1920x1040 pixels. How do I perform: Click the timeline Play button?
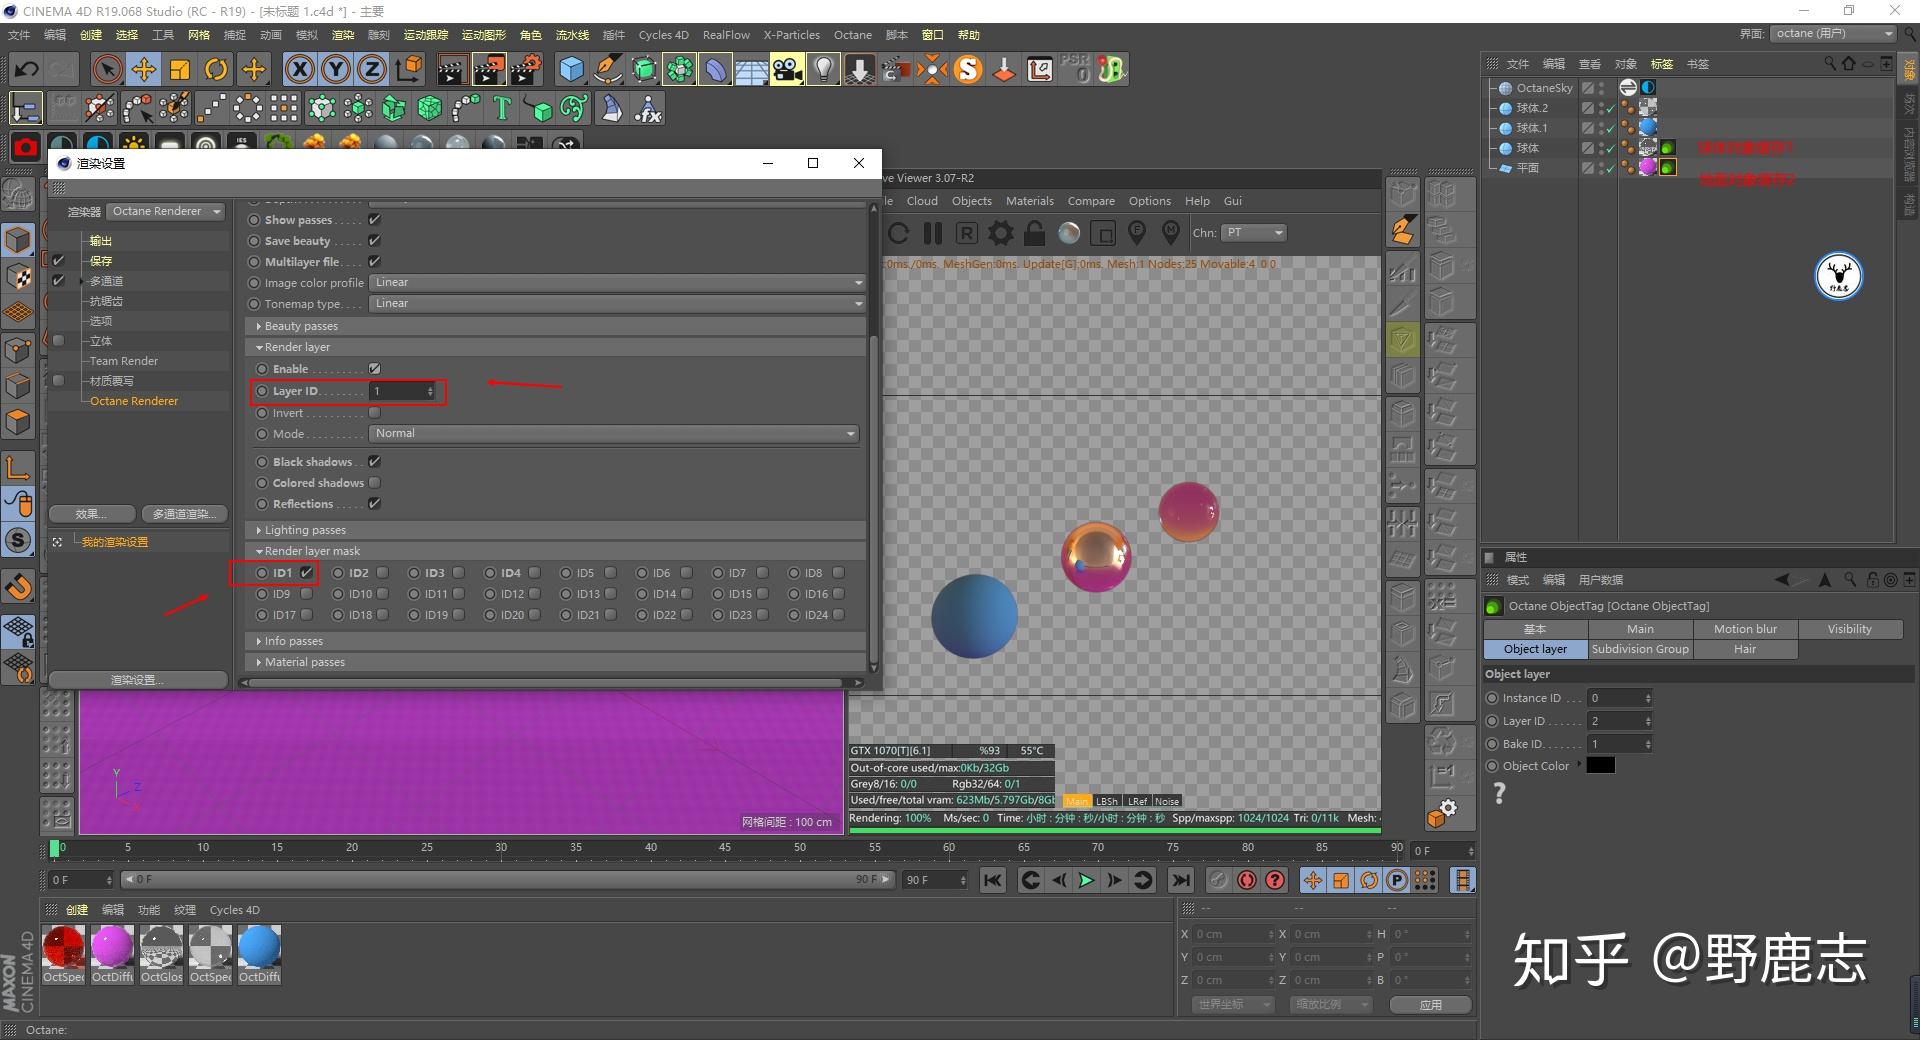pos(1086,880)
